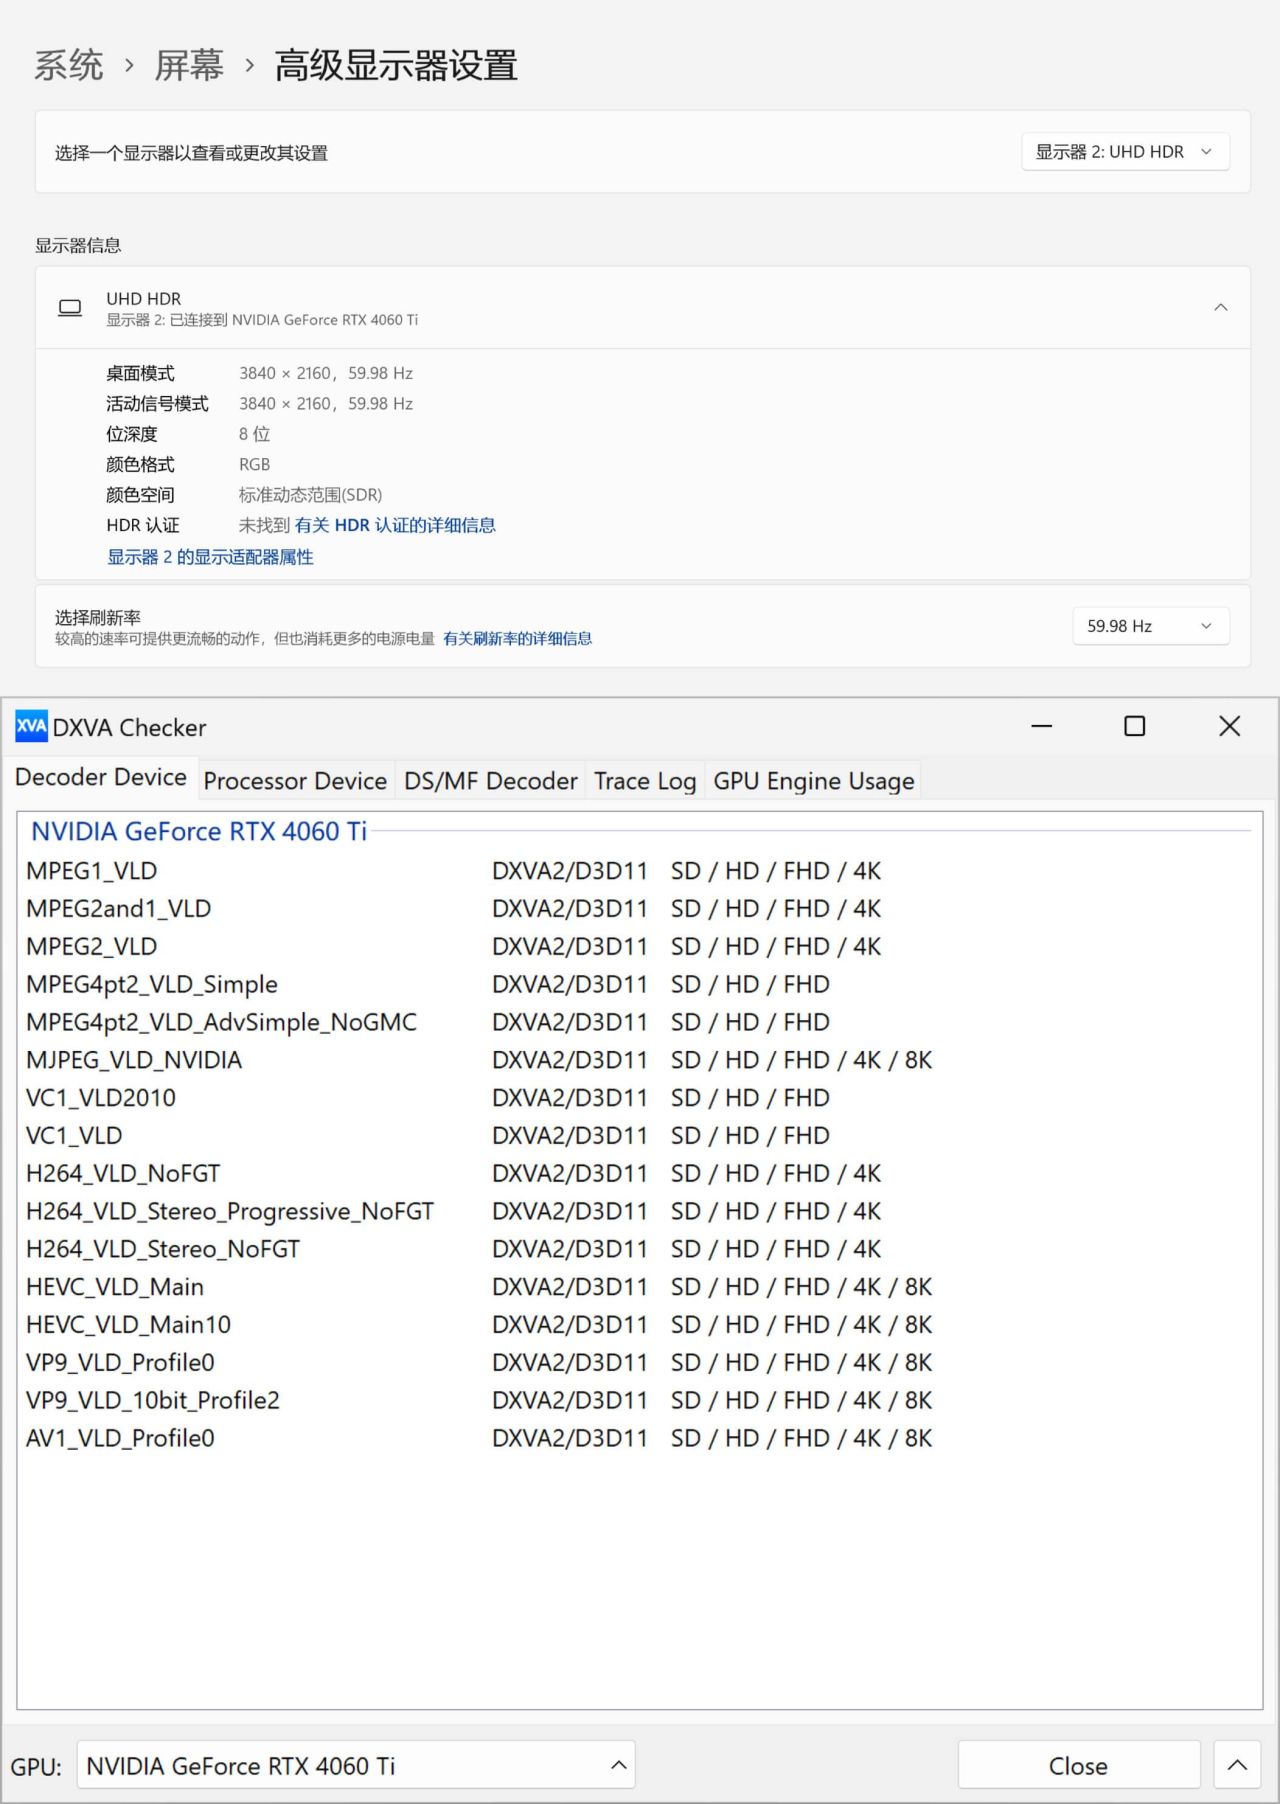Image resolution: width=1280 pixels, height=1804 pixels.
Task: Click the up-arrow button next to Close
Action: [x=1237, y=1766]
